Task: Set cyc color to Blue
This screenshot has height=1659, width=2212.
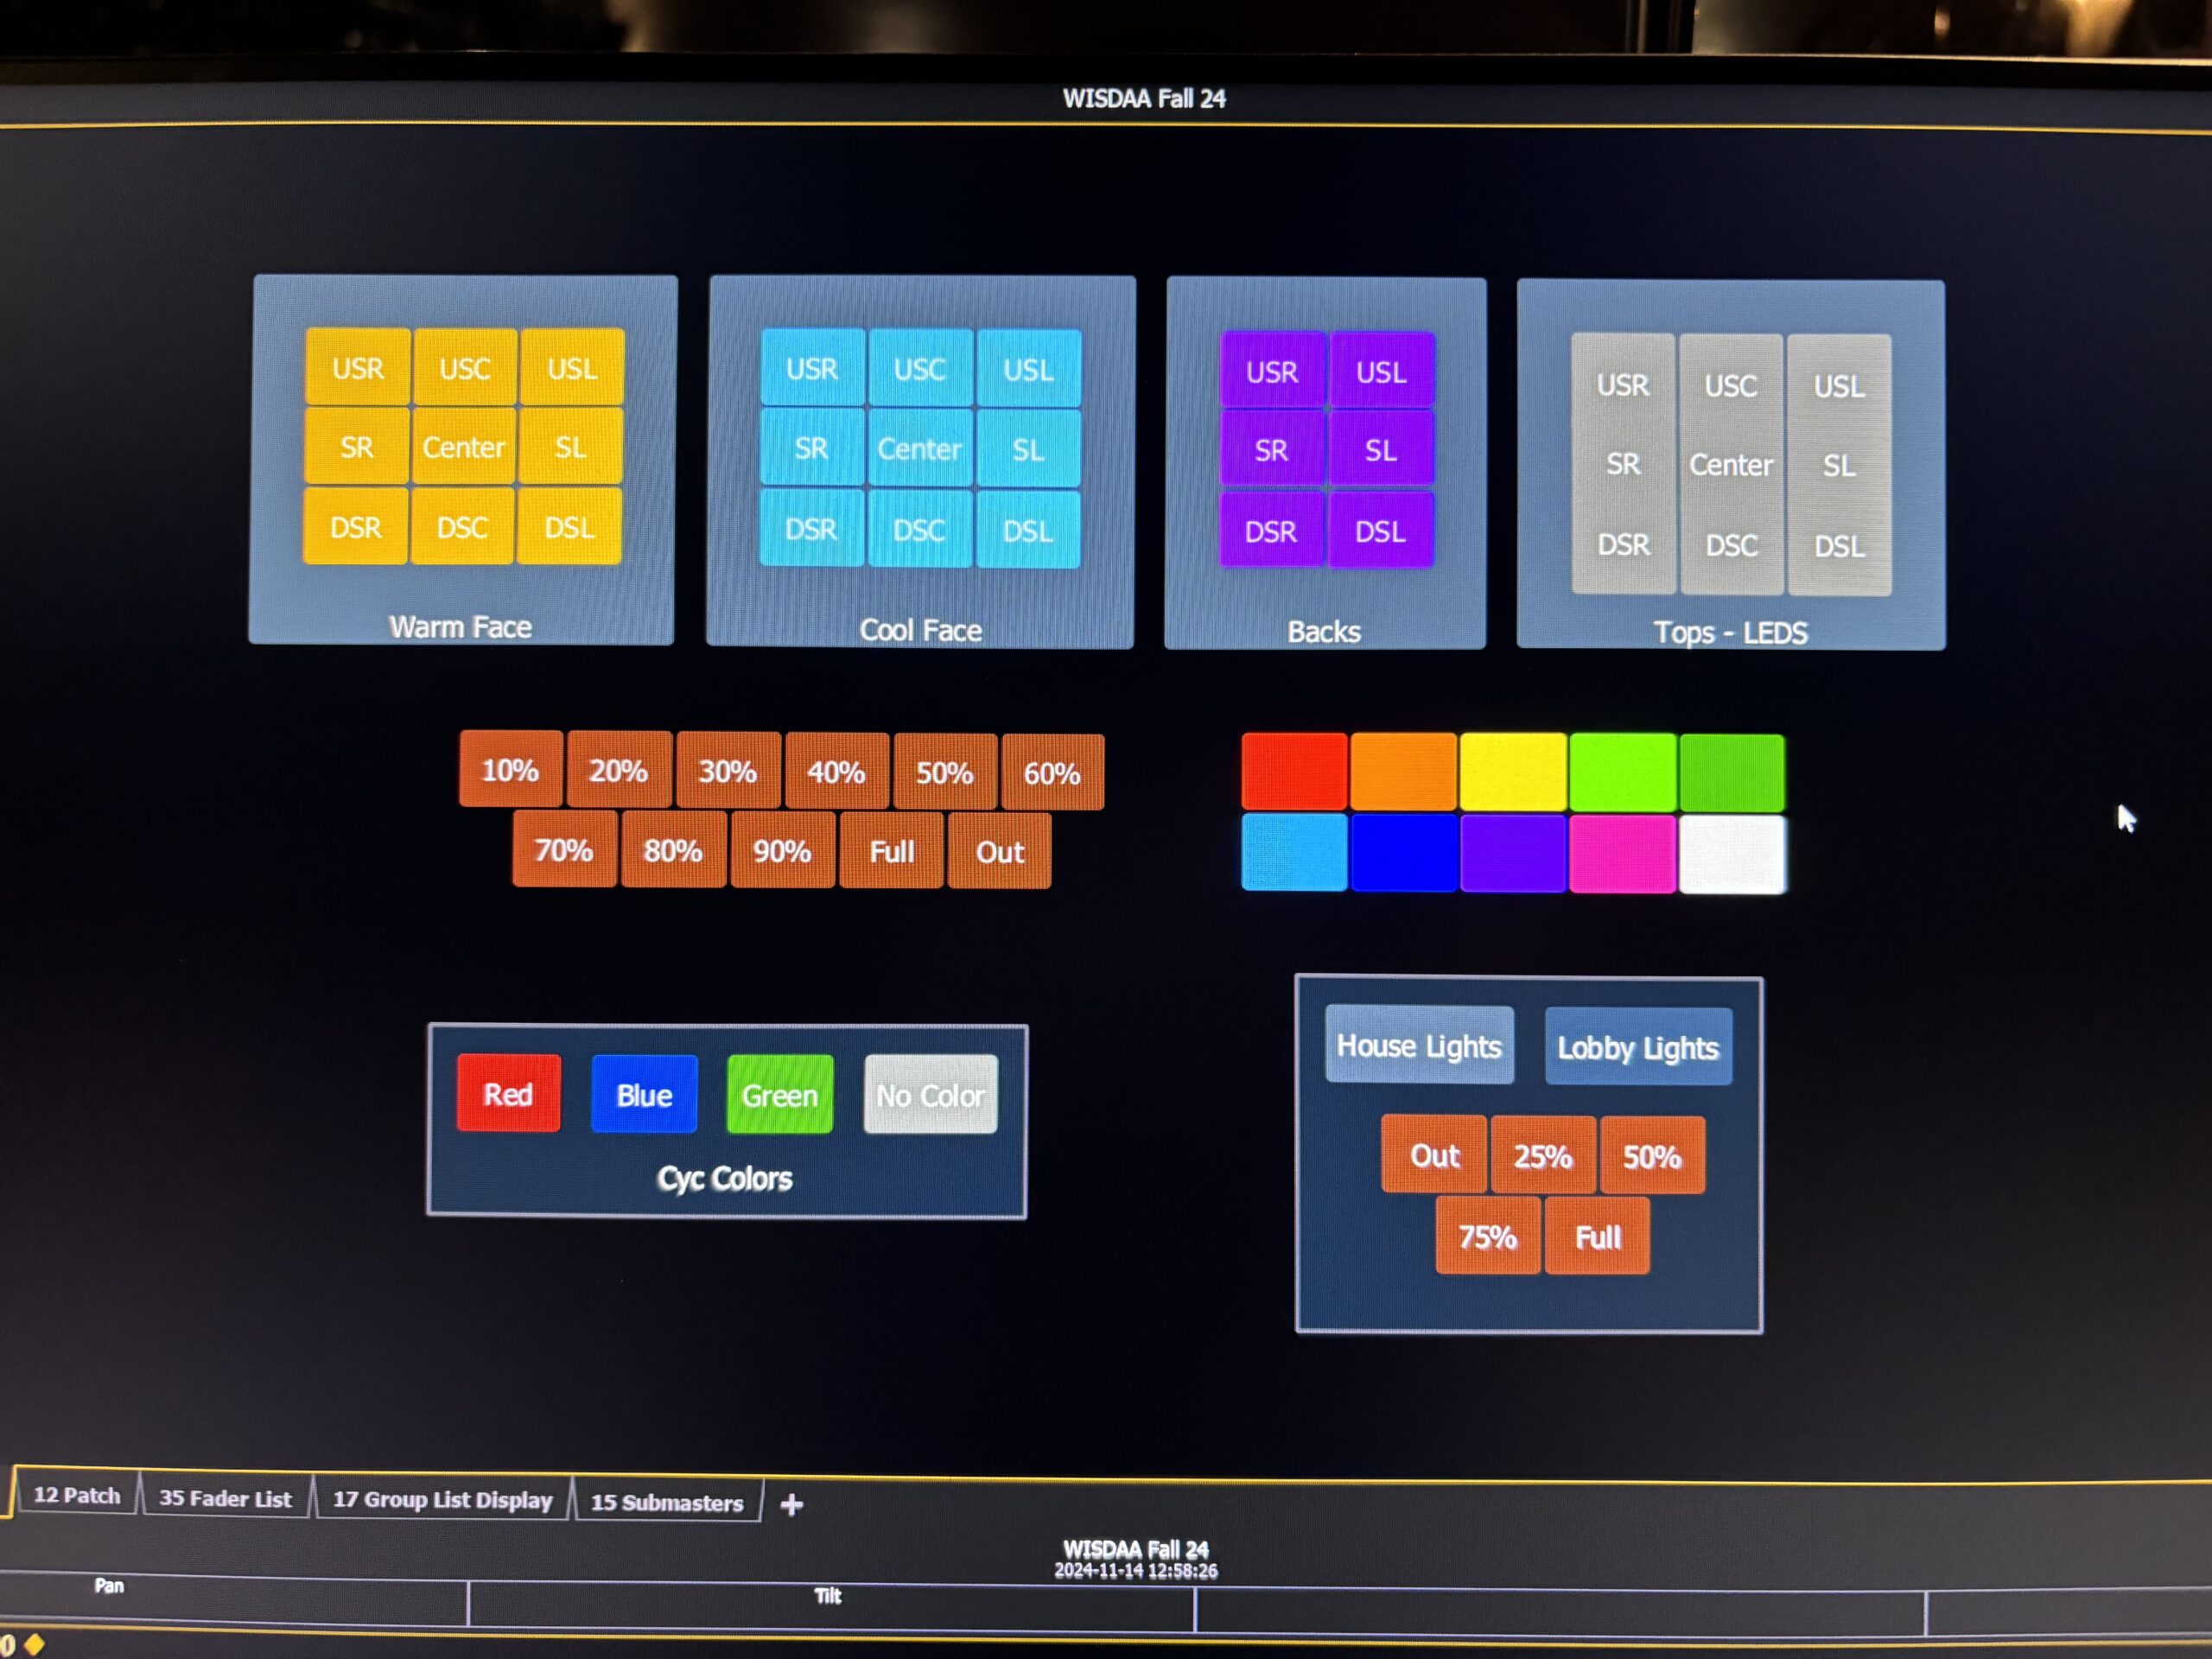Action: (644, 1094)
